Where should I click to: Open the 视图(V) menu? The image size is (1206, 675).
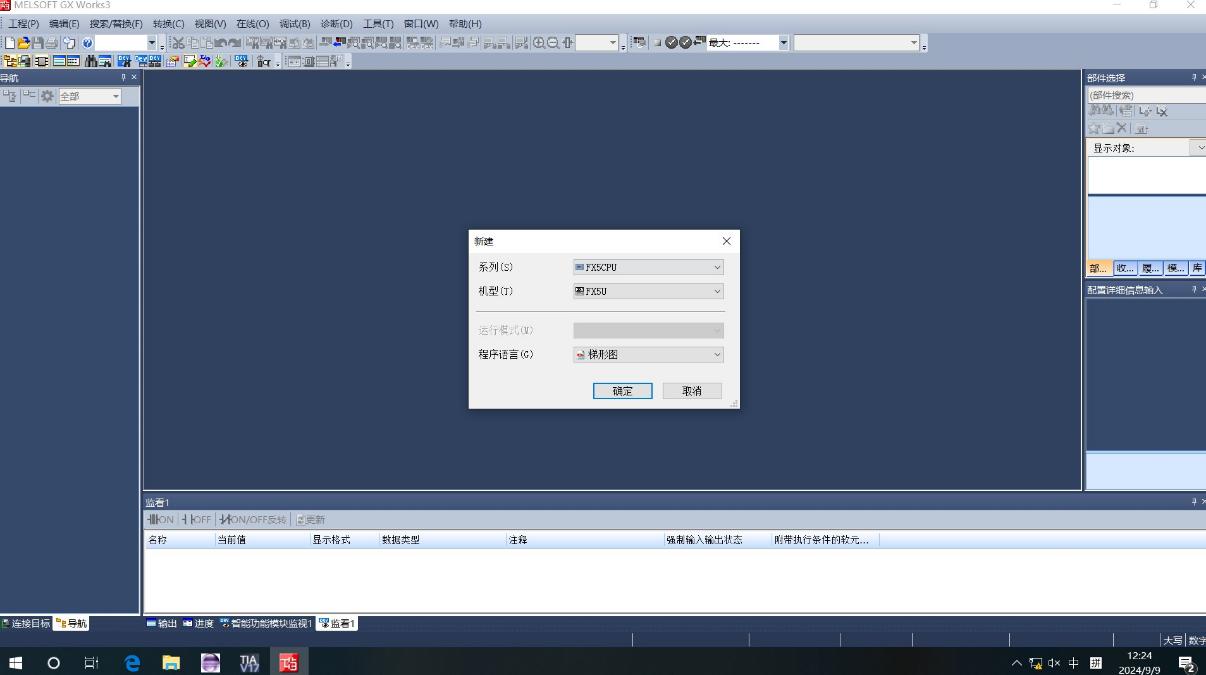210,23
